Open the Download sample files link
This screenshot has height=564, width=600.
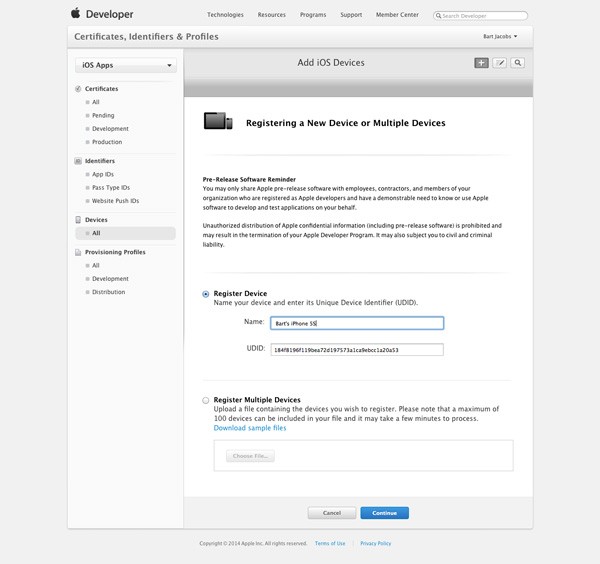[250, 428]
